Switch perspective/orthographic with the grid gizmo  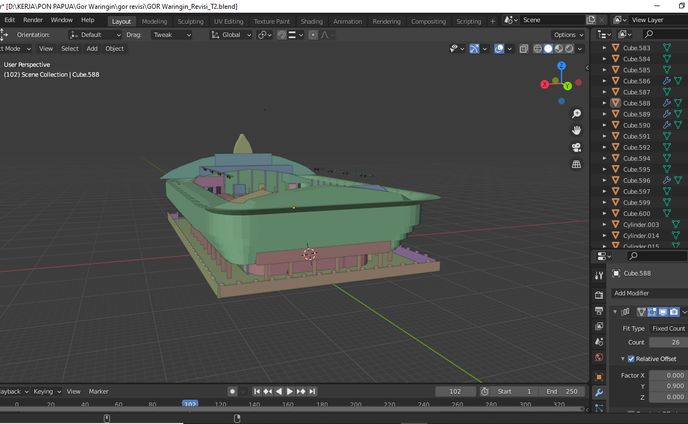coord(577,164)
